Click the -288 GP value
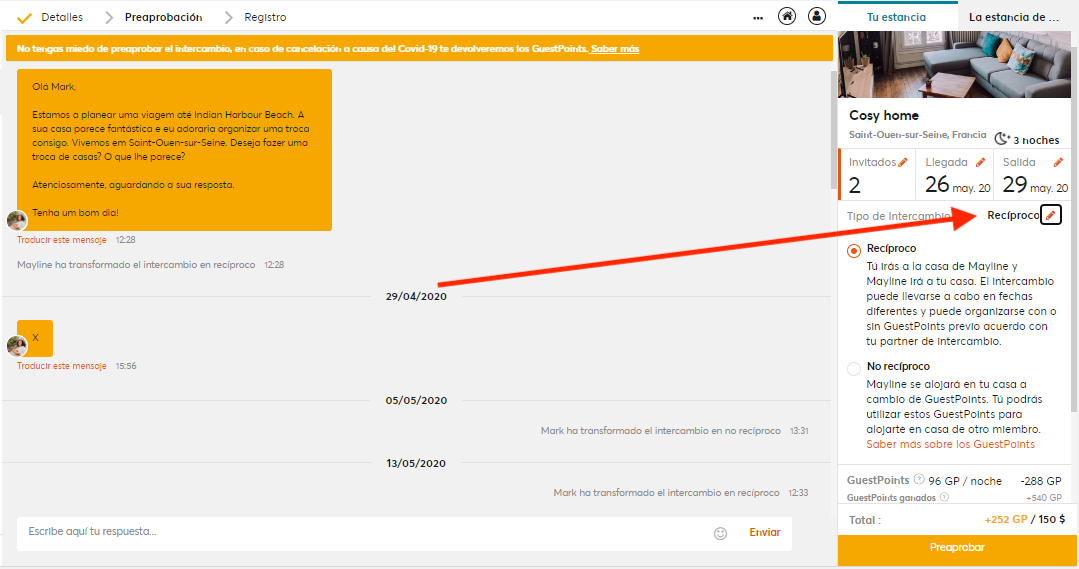 coord(1040,481)
